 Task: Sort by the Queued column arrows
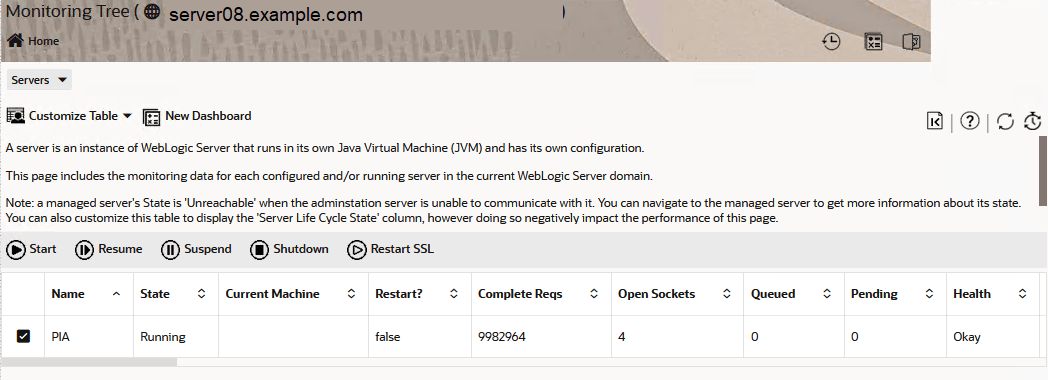click(x=827, y=294)
